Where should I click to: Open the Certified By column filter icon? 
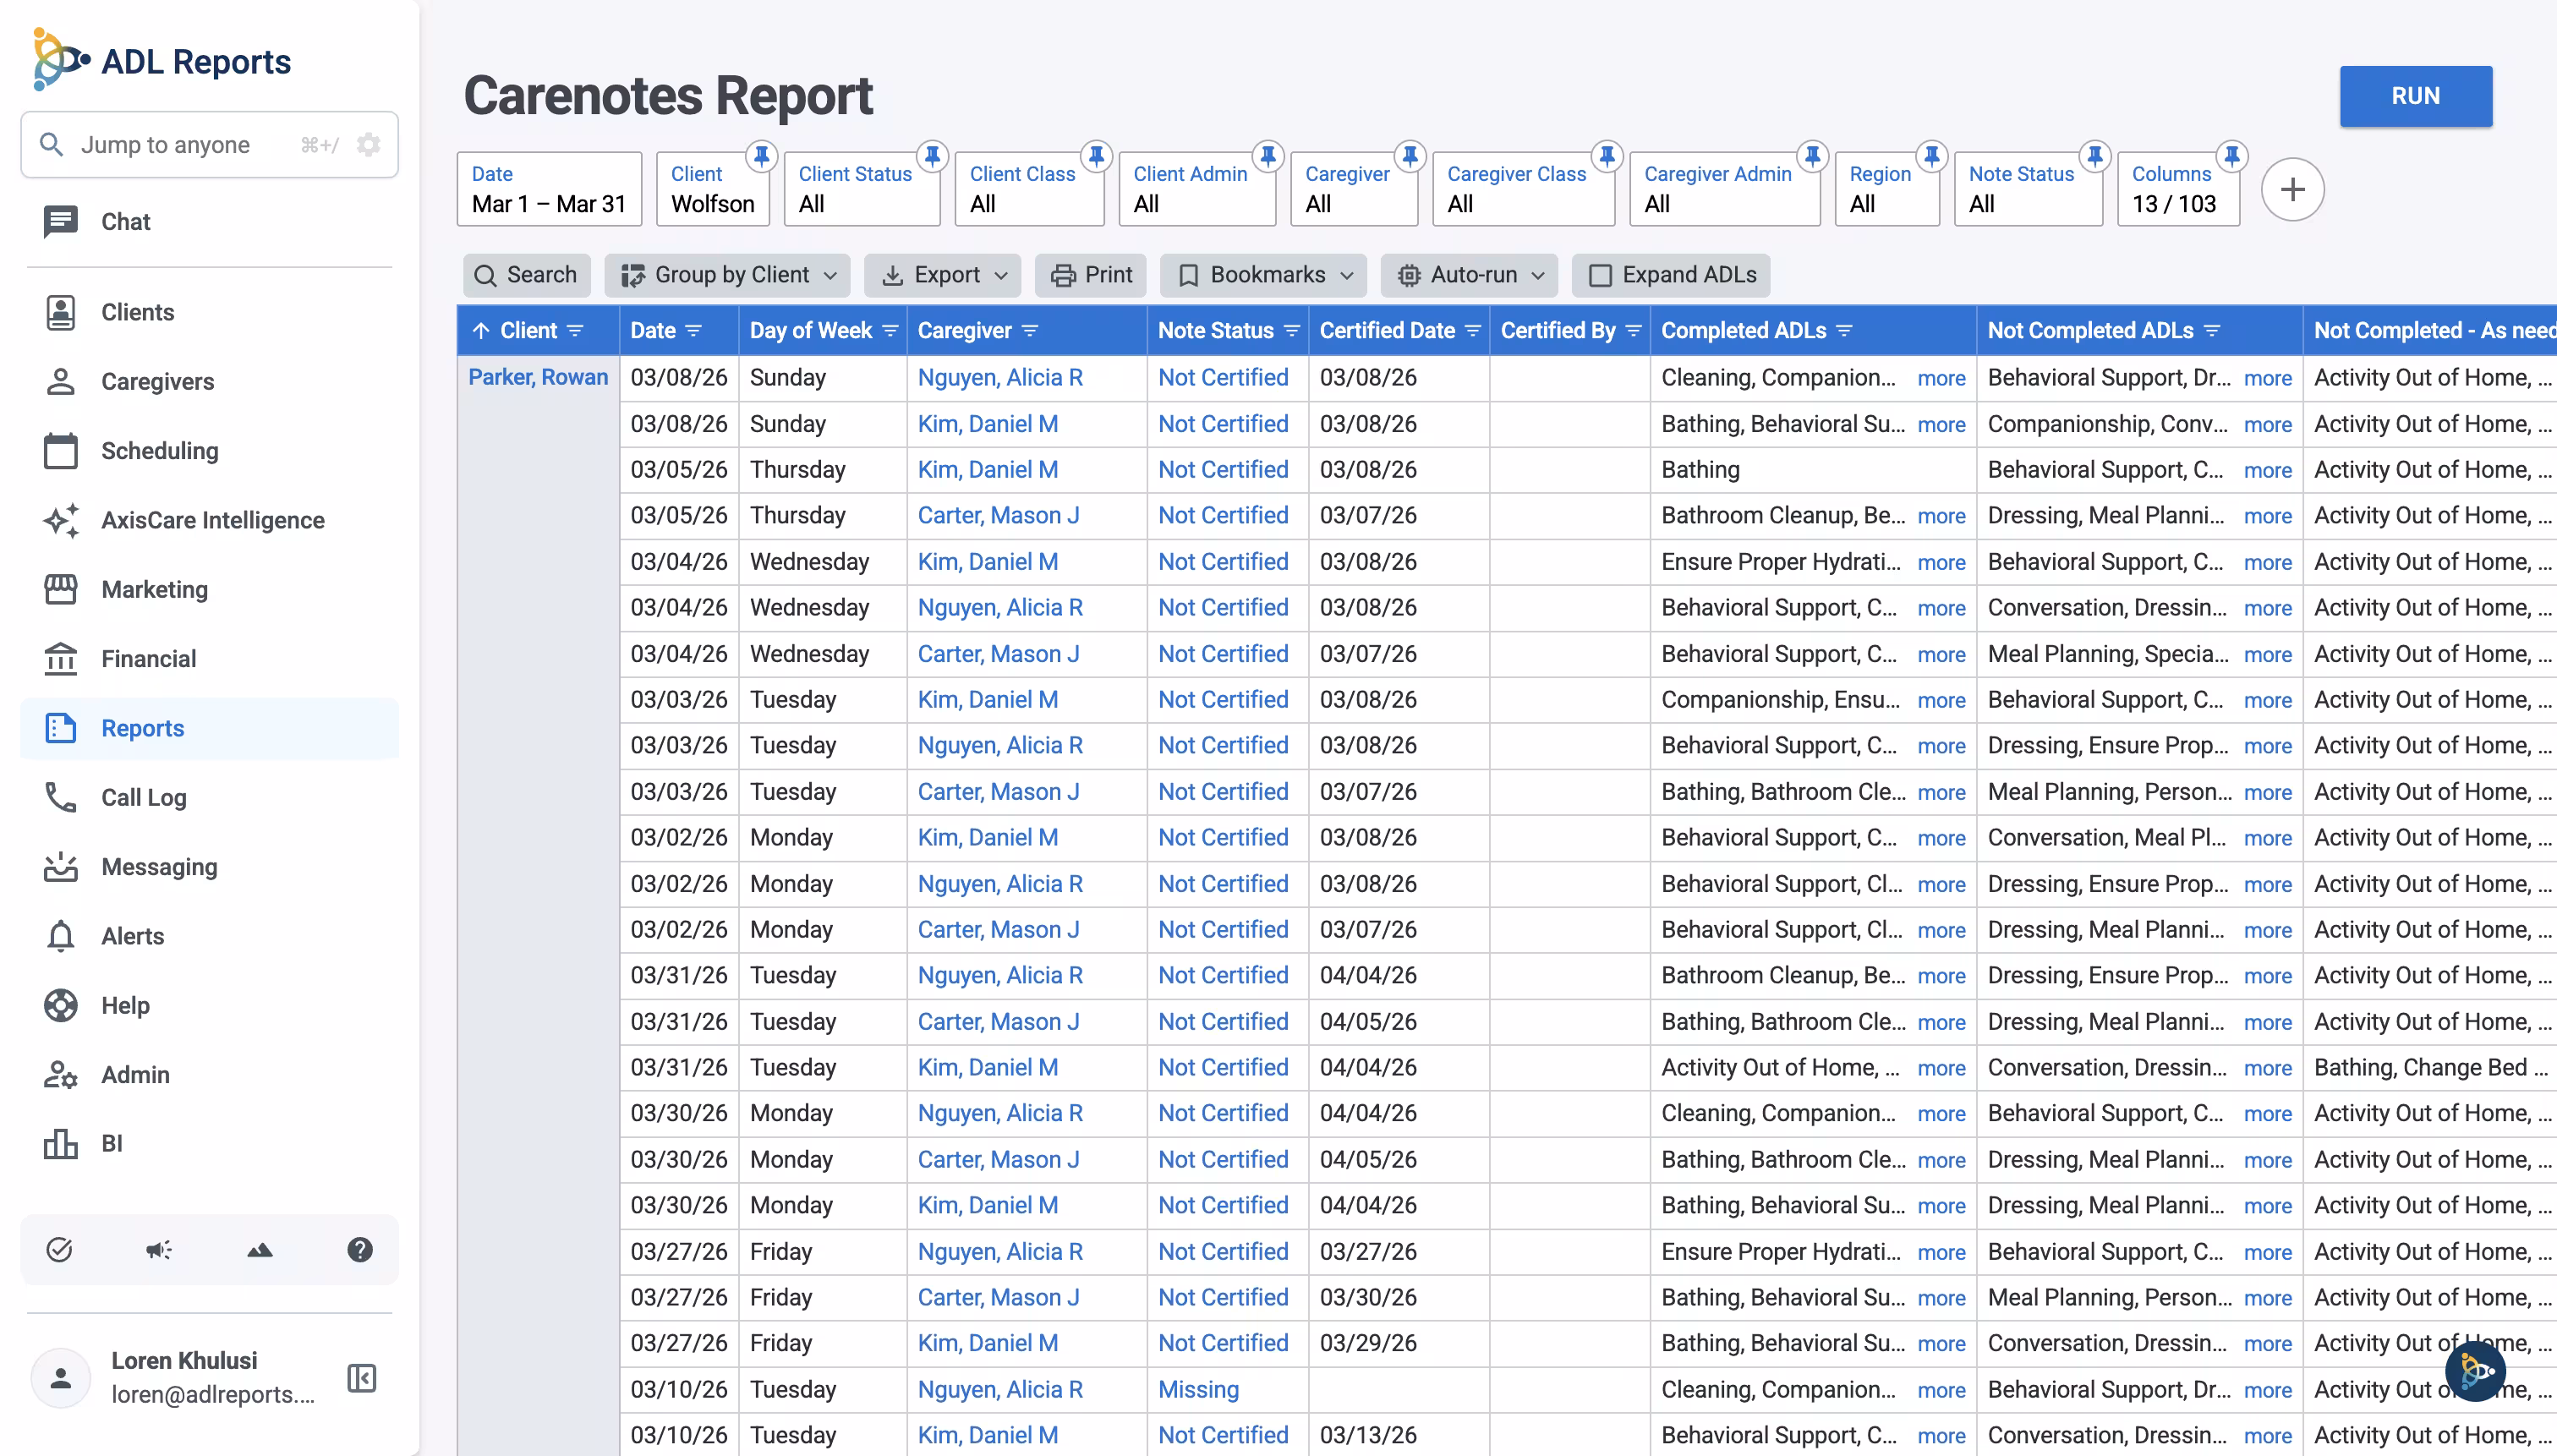pyautogui.click(x=1634, y=331)
